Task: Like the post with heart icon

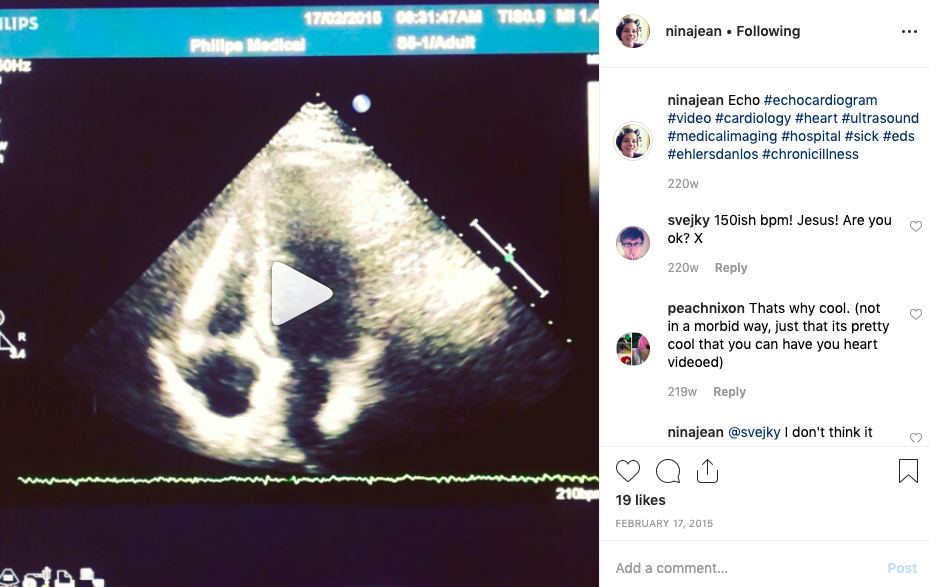Action: [x=628, y=471]
